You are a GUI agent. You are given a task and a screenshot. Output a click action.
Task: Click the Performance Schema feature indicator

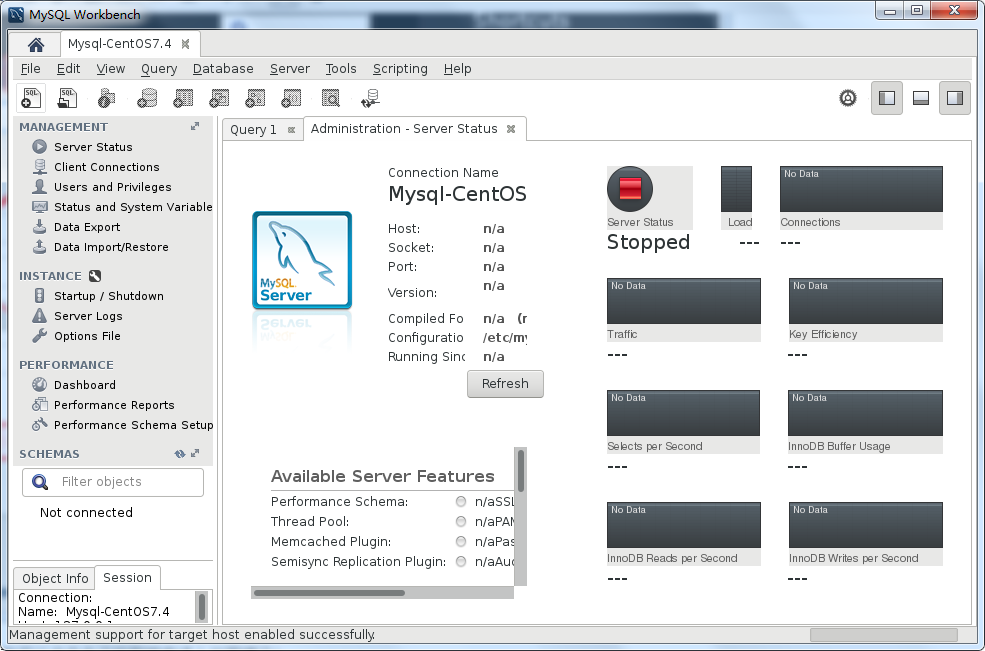click(461, 501)
